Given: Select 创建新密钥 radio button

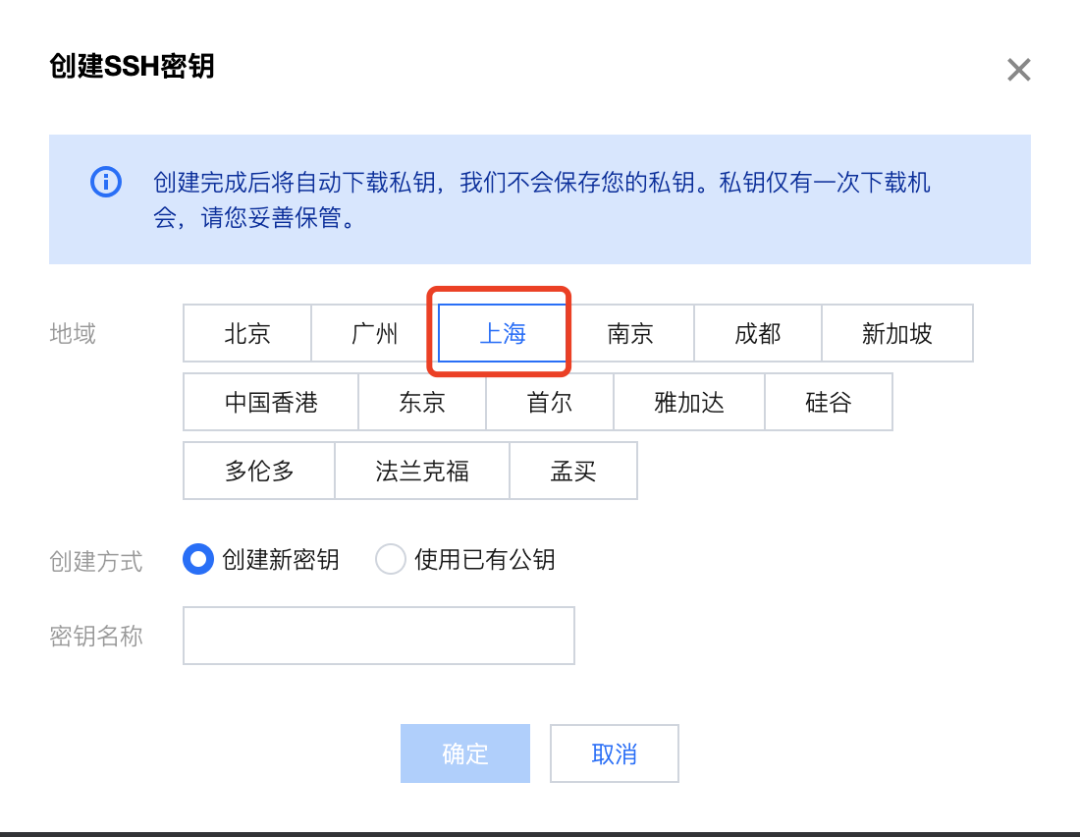Looking at the screenshot, I should pos(198,559).
